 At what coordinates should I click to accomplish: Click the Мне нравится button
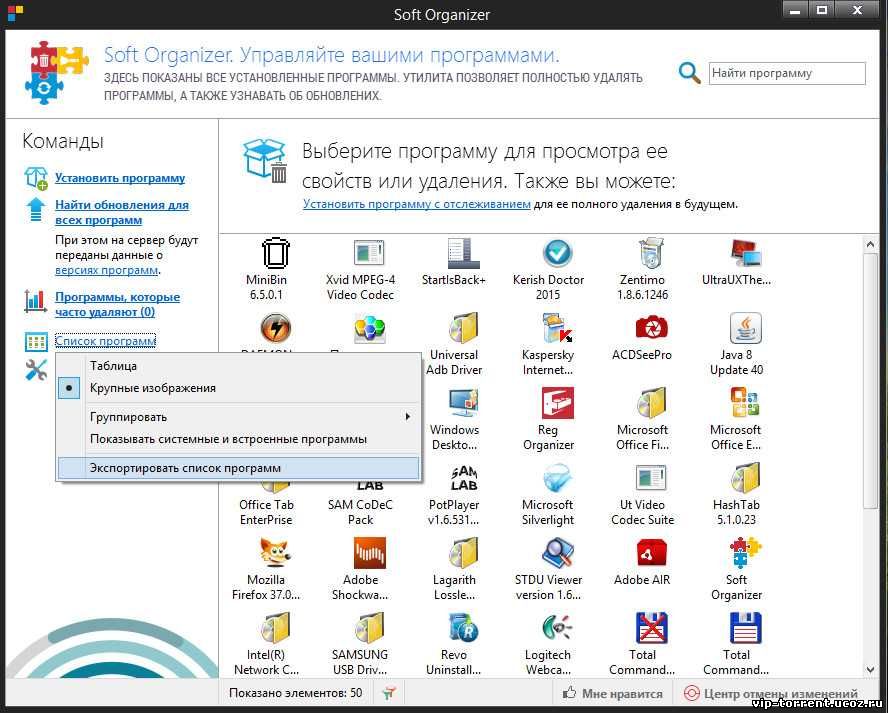[612, 693]
